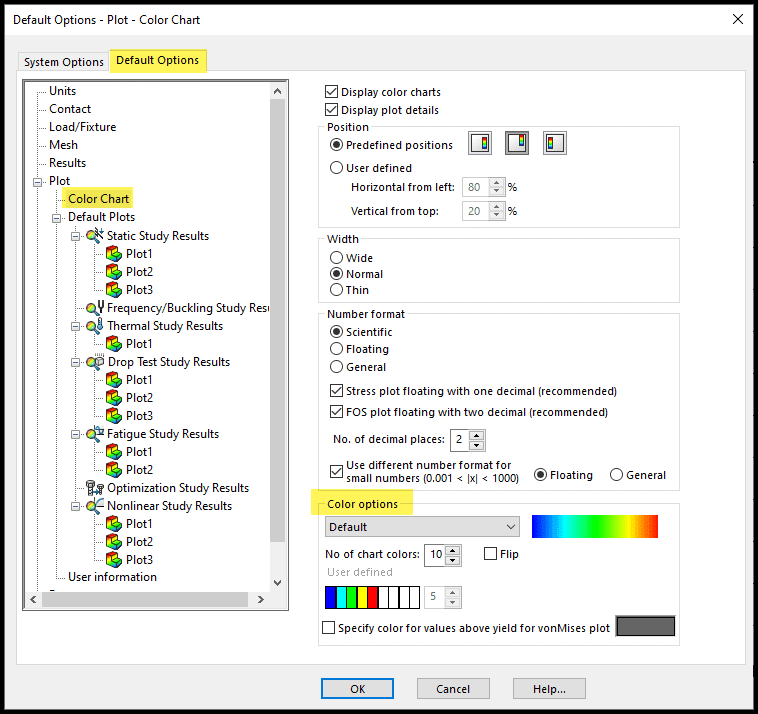Screen dimensions: 758x714
Task: Enable the Flip checkbox
Action: pyautogui.click(x=490, y=554)
